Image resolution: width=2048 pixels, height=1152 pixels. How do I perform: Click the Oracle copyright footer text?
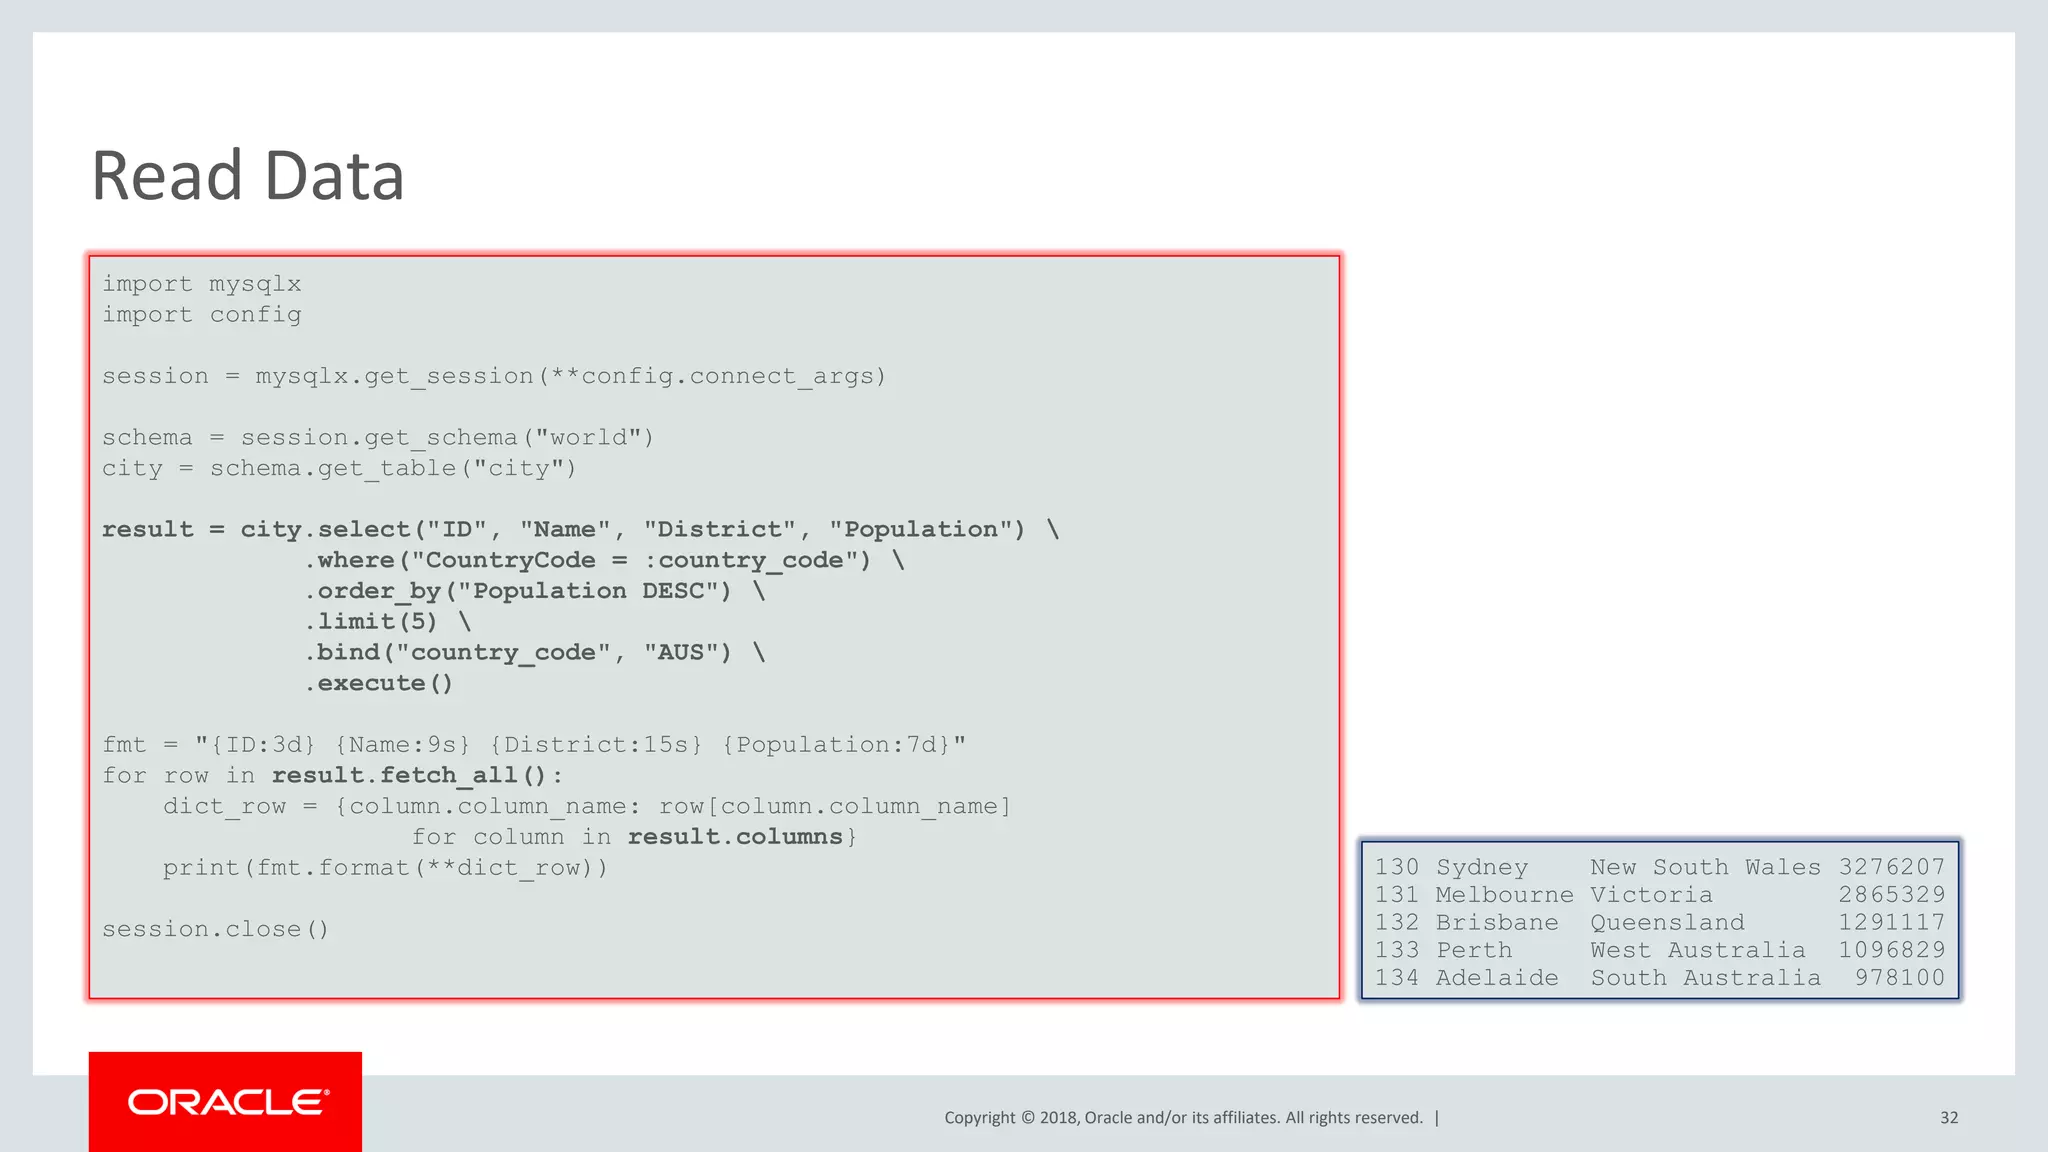click(1183, 1118)
